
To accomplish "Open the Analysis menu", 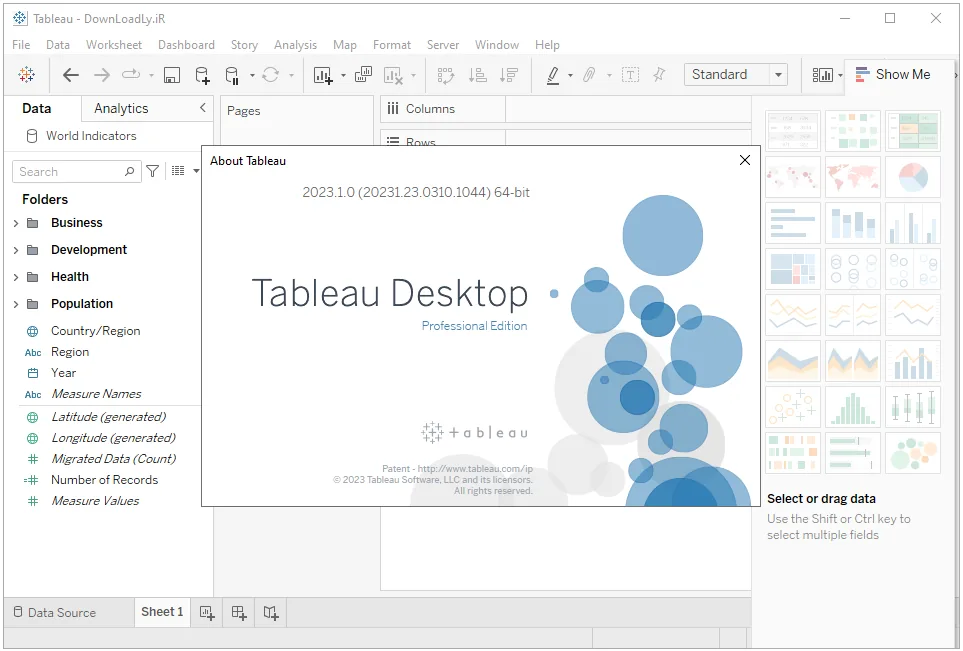I will point(295,45).
